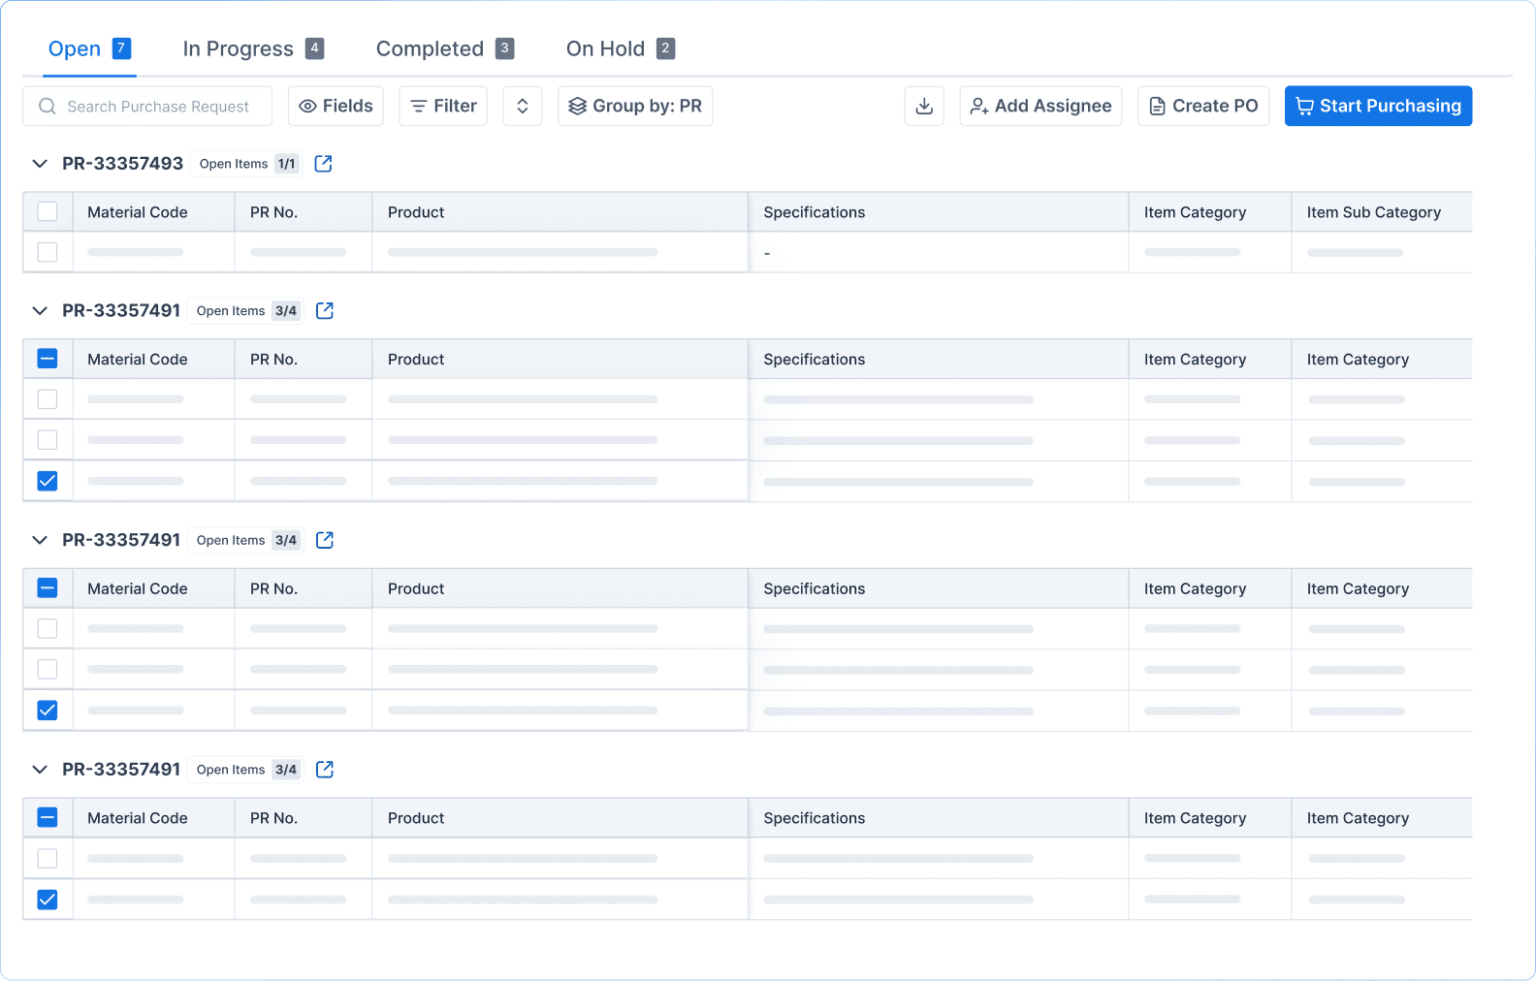Click the download icon button

pyautogui.click(x=924, y=106)
